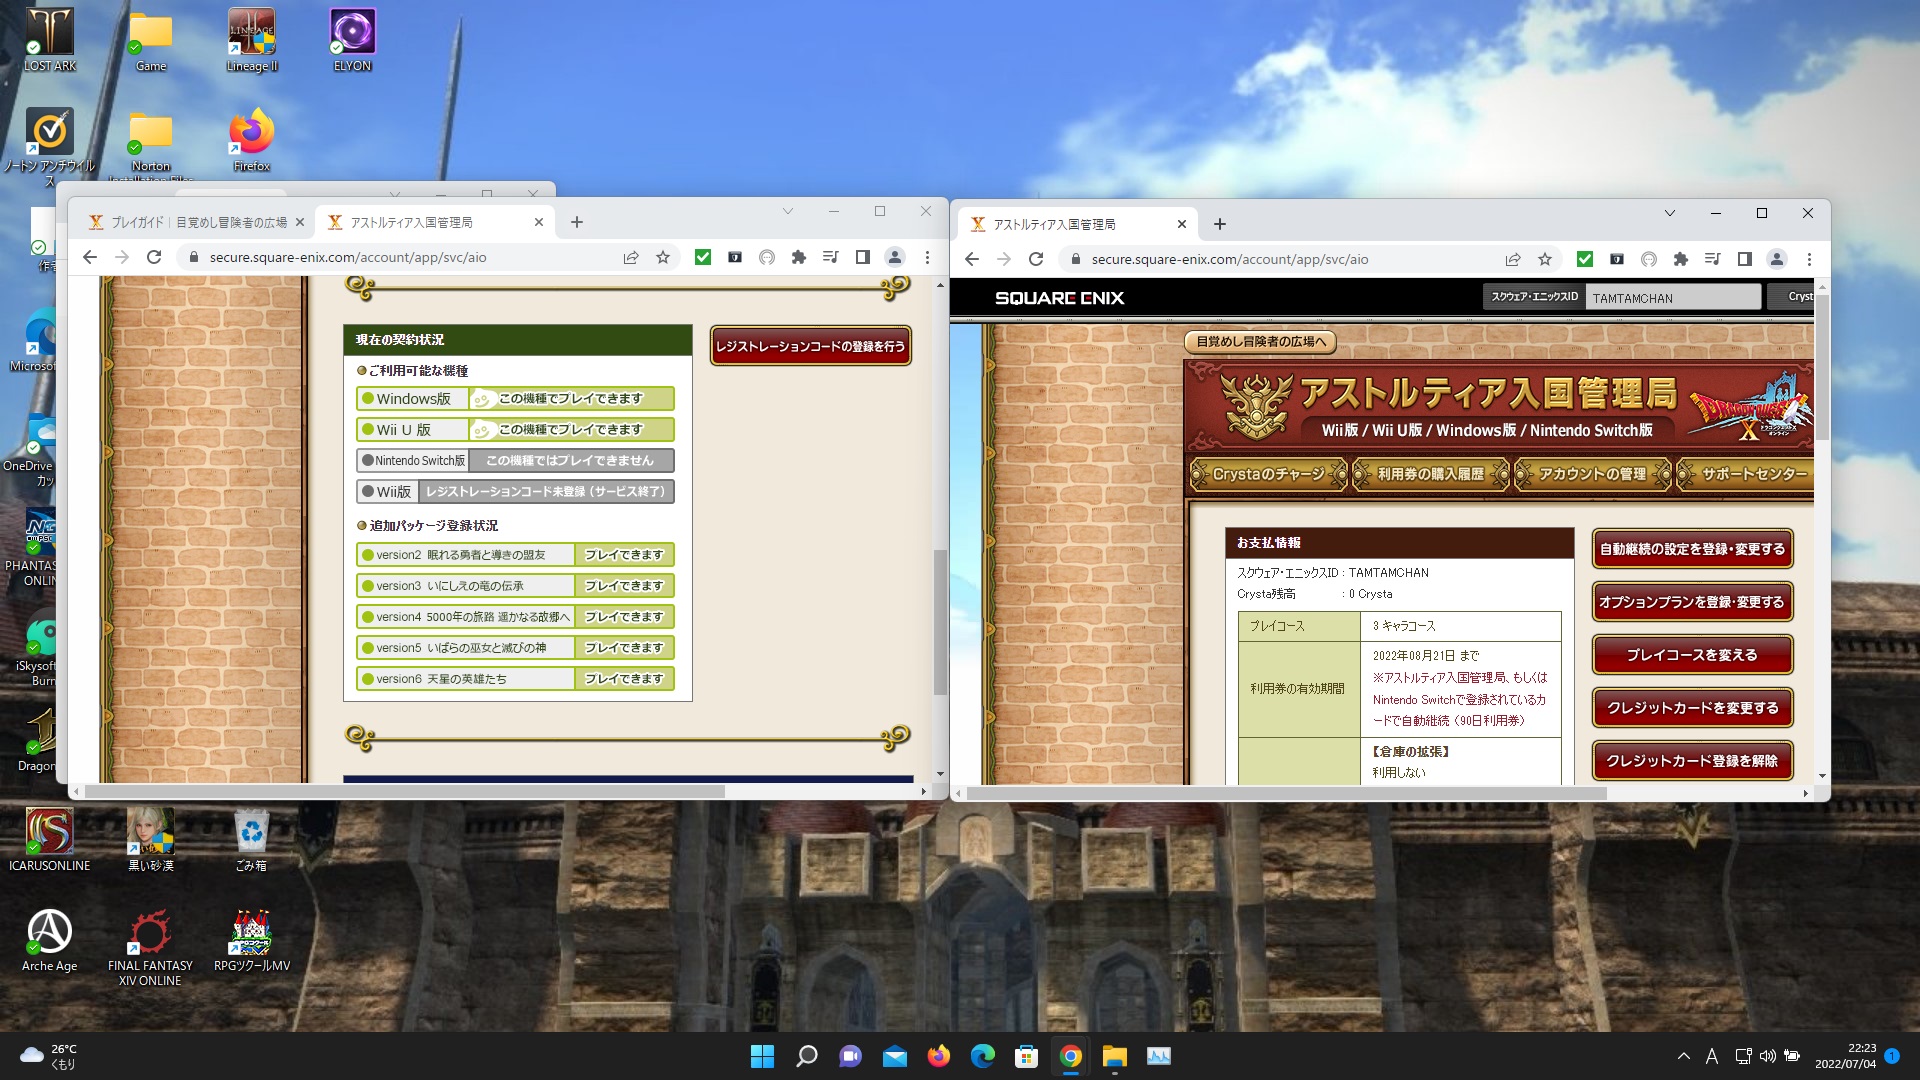Screen dimensions: 1920x1080
Task: Show hidden system tray icons
Action: (x=1684, y=1056)
